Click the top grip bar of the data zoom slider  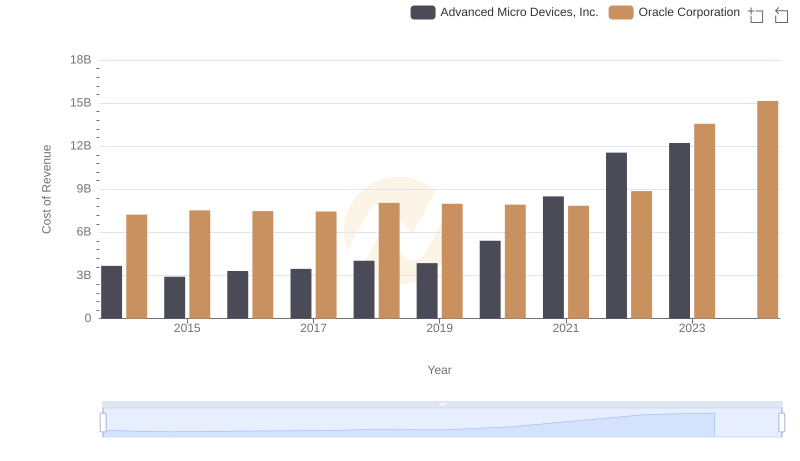pyautogui.click(x=442, y=404)
